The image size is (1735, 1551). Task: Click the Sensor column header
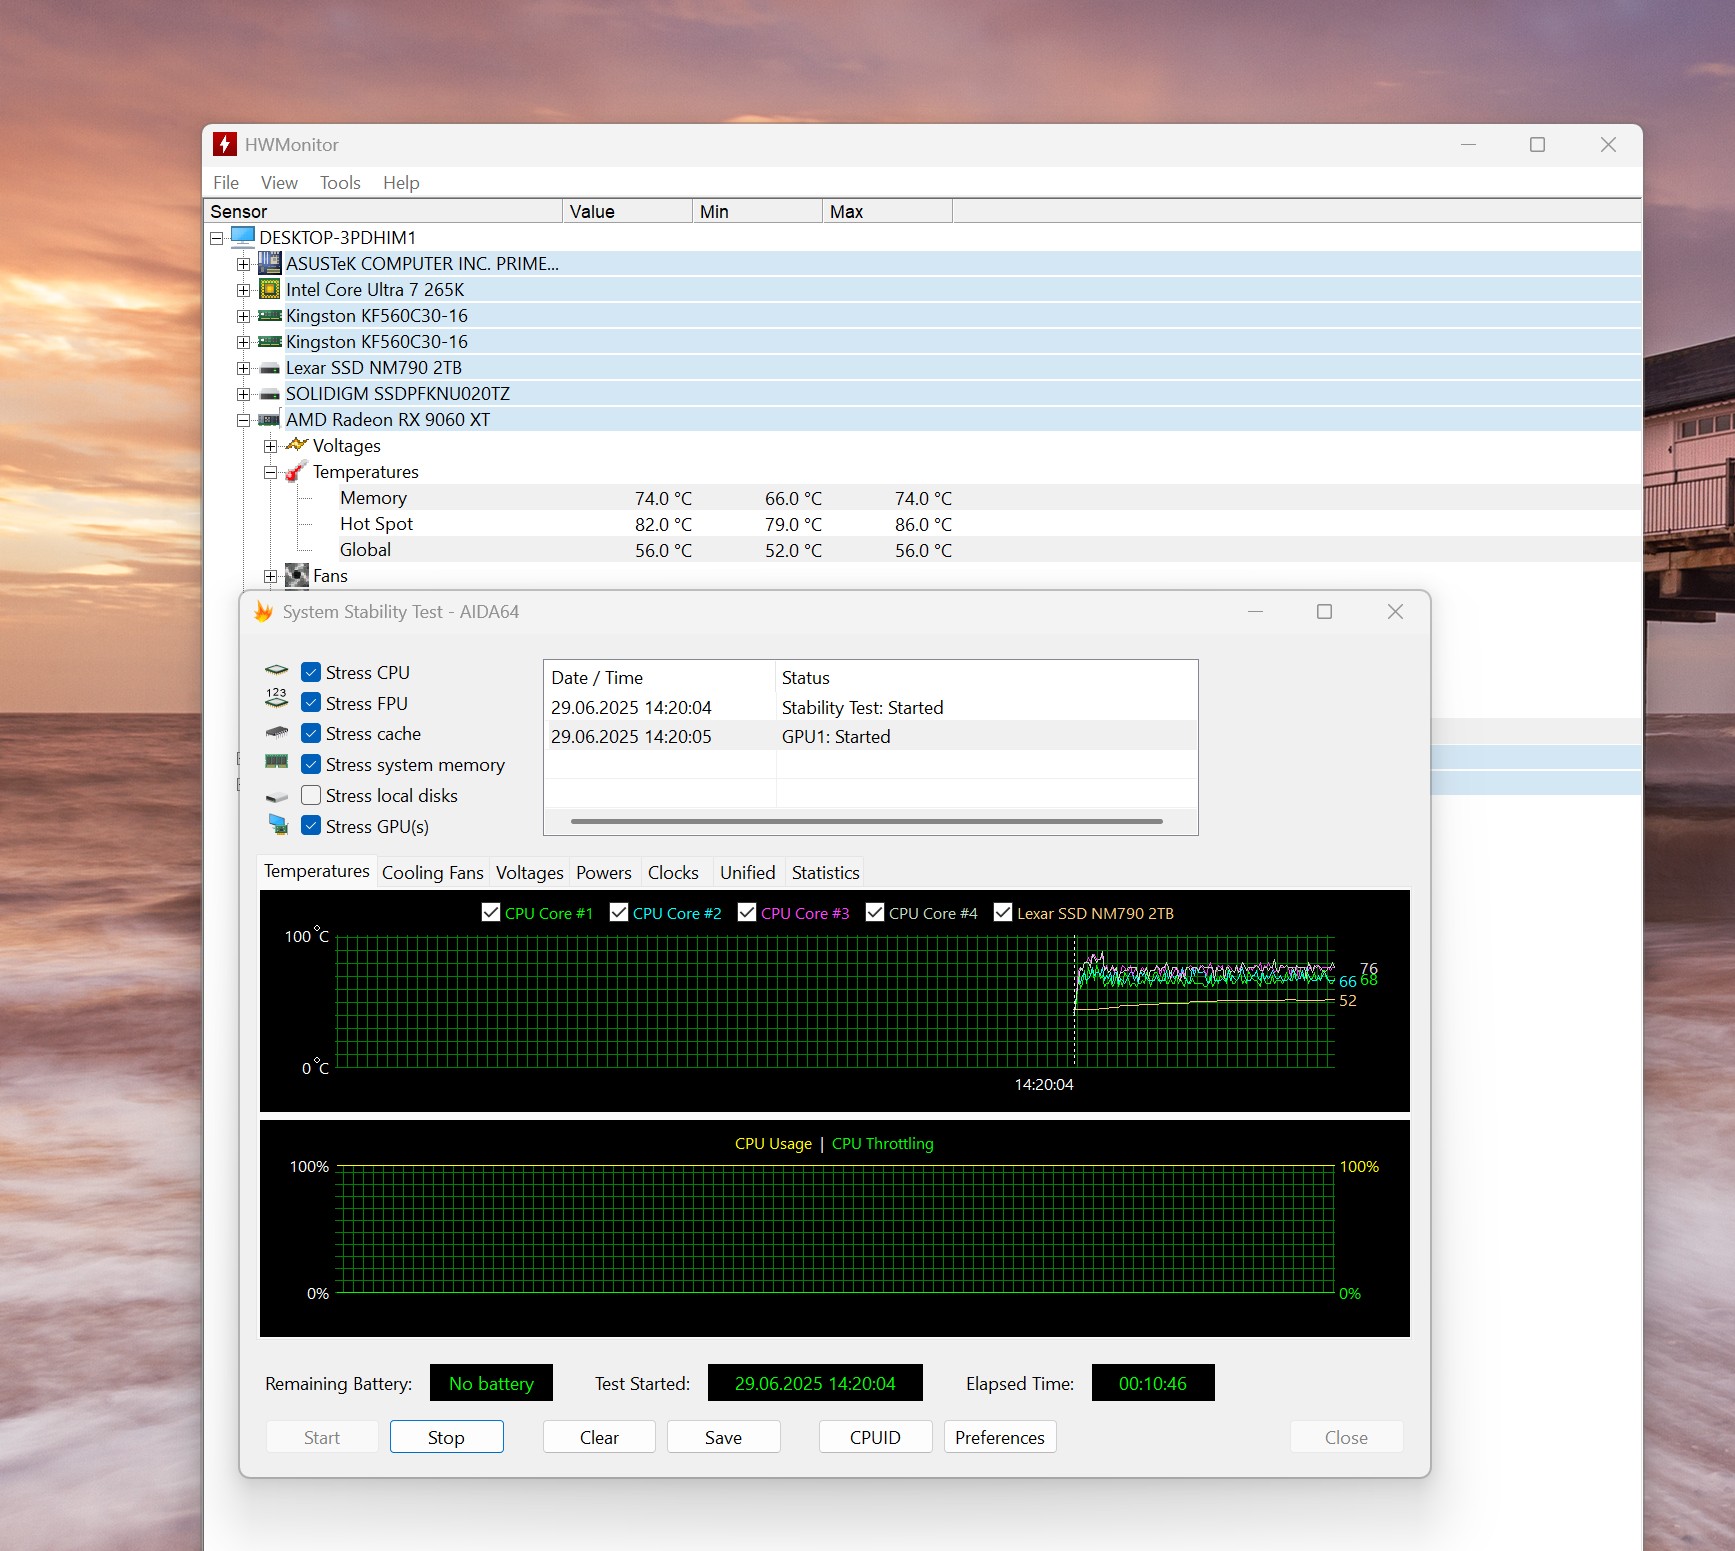(x=383, y=211)
